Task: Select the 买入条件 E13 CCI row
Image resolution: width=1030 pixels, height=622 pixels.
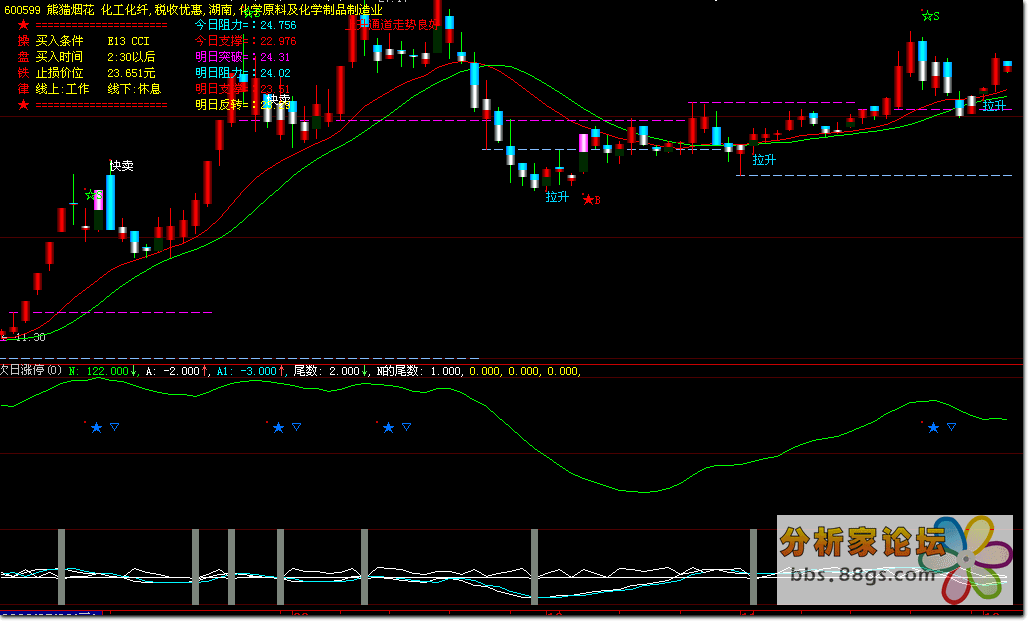Action: [93, 41]
